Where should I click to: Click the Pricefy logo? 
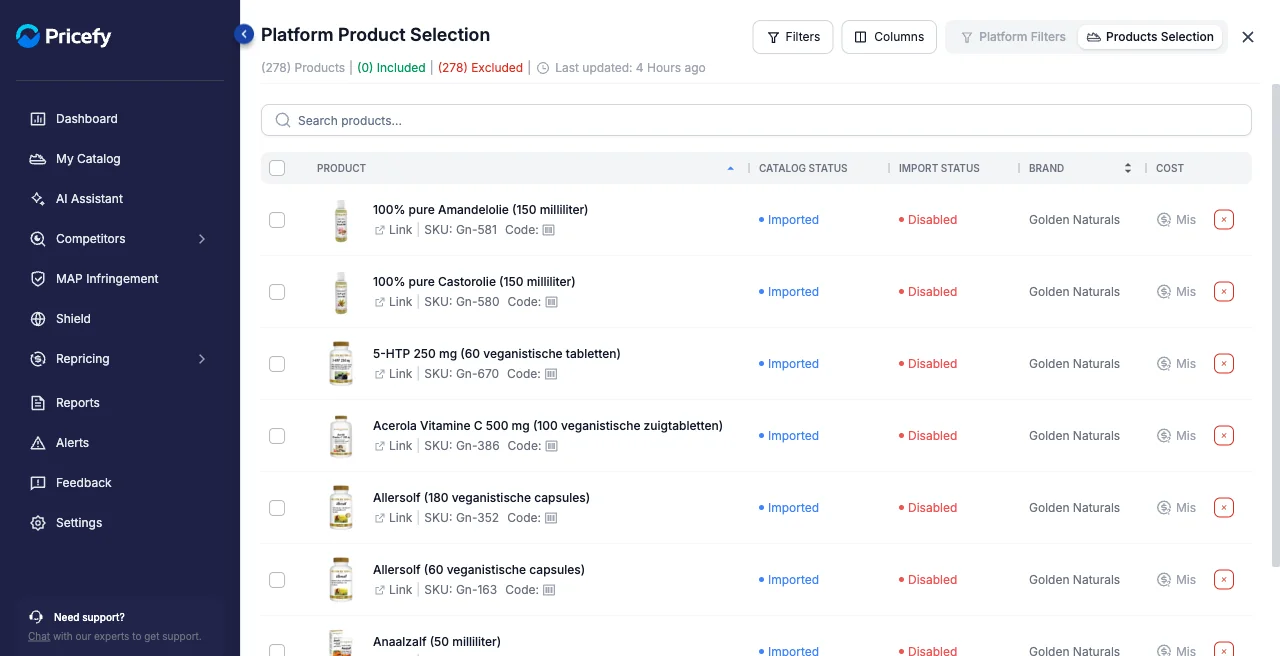(x=64, y=37)
